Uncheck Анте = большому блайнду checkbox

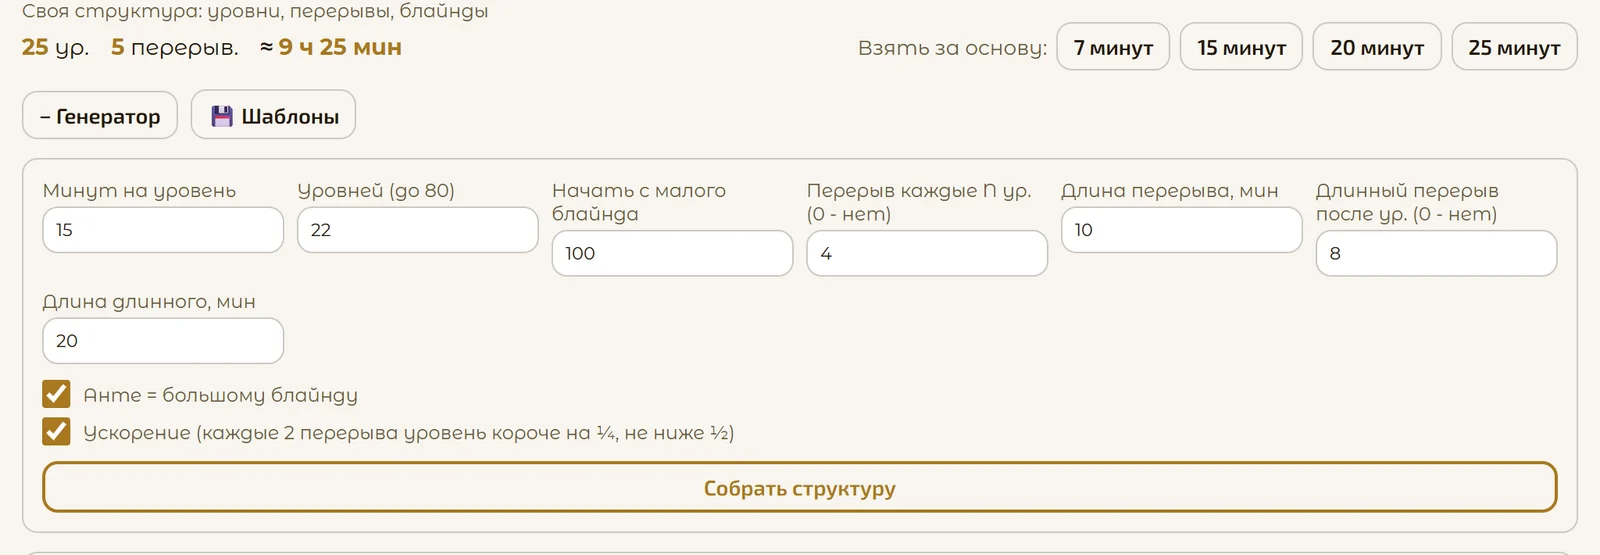pos(56,394)
